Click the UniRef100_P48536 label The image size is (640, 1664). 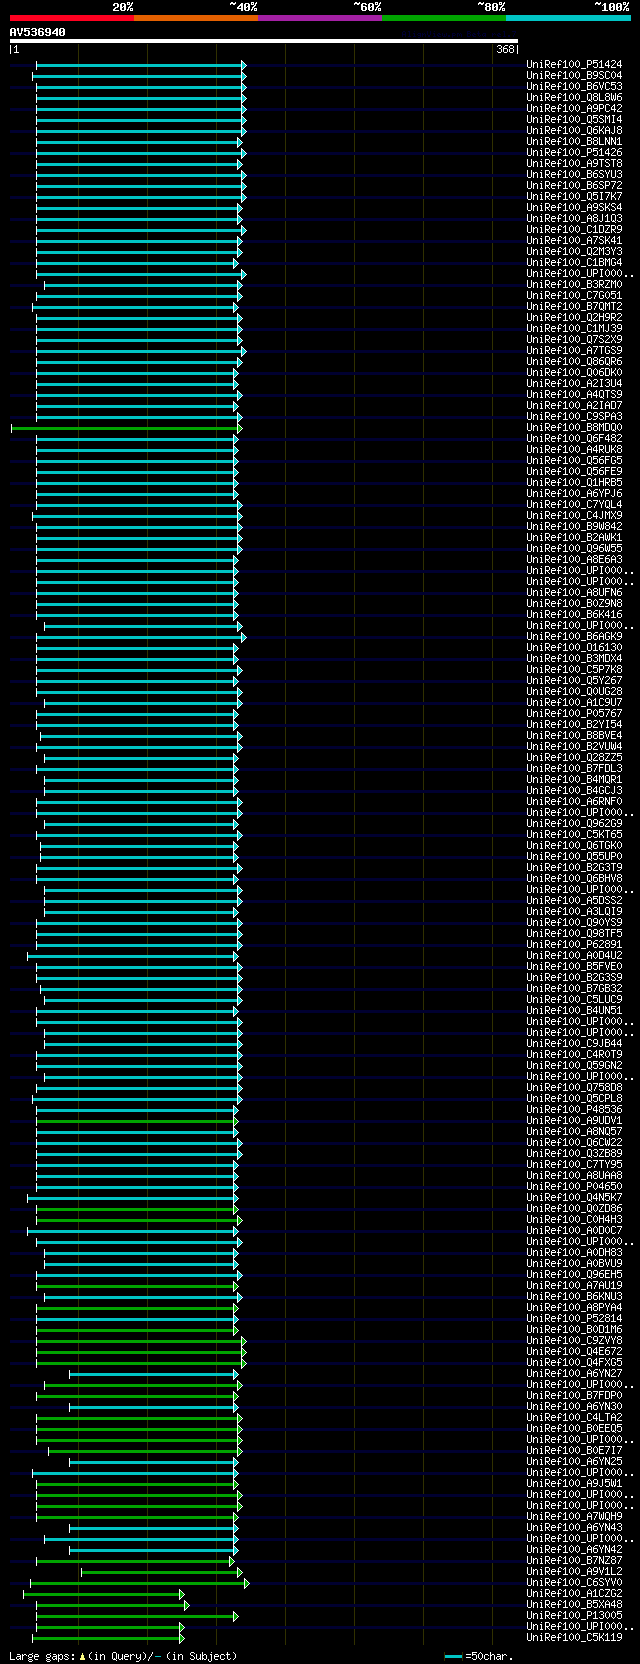[574, 1110]
